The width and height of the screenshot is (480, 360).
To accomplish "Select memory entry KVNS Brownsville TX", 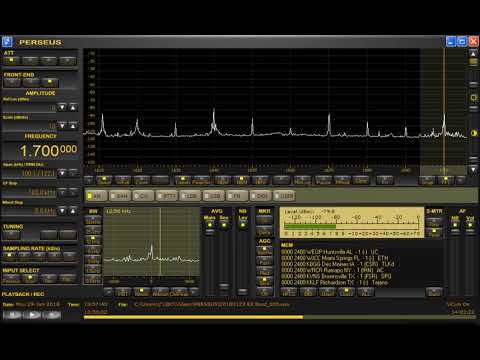I will coord(336,276).
